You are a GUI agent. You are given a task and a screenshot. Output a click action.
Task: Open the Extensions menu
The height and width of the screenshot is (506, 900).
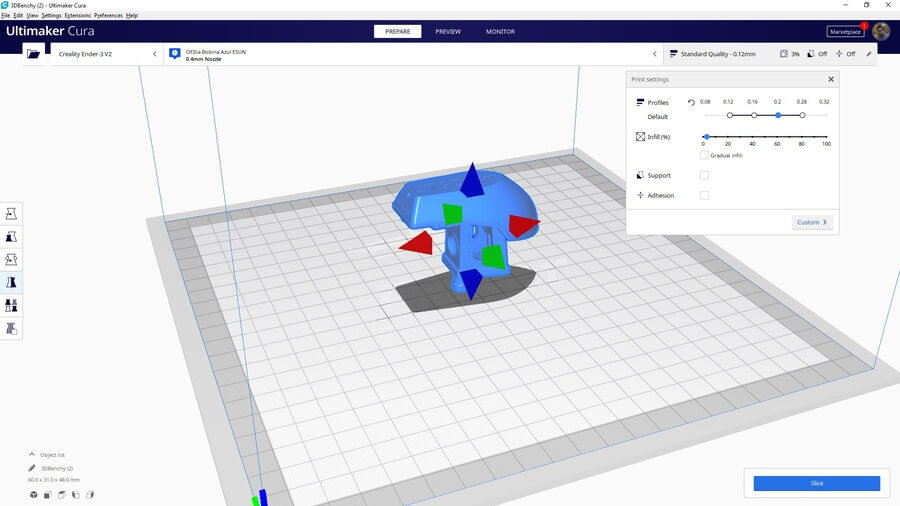(78, 15)
